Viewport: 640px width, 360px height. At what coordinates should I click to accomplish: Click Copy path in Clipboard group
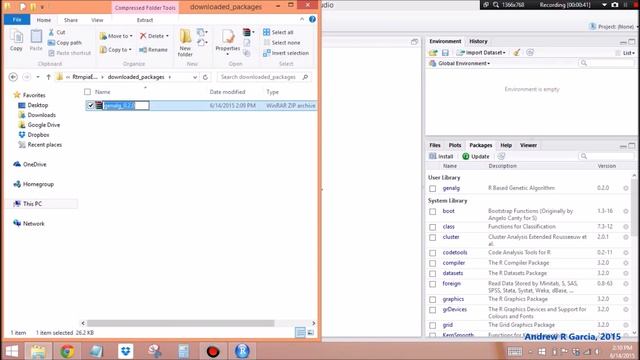65,42
